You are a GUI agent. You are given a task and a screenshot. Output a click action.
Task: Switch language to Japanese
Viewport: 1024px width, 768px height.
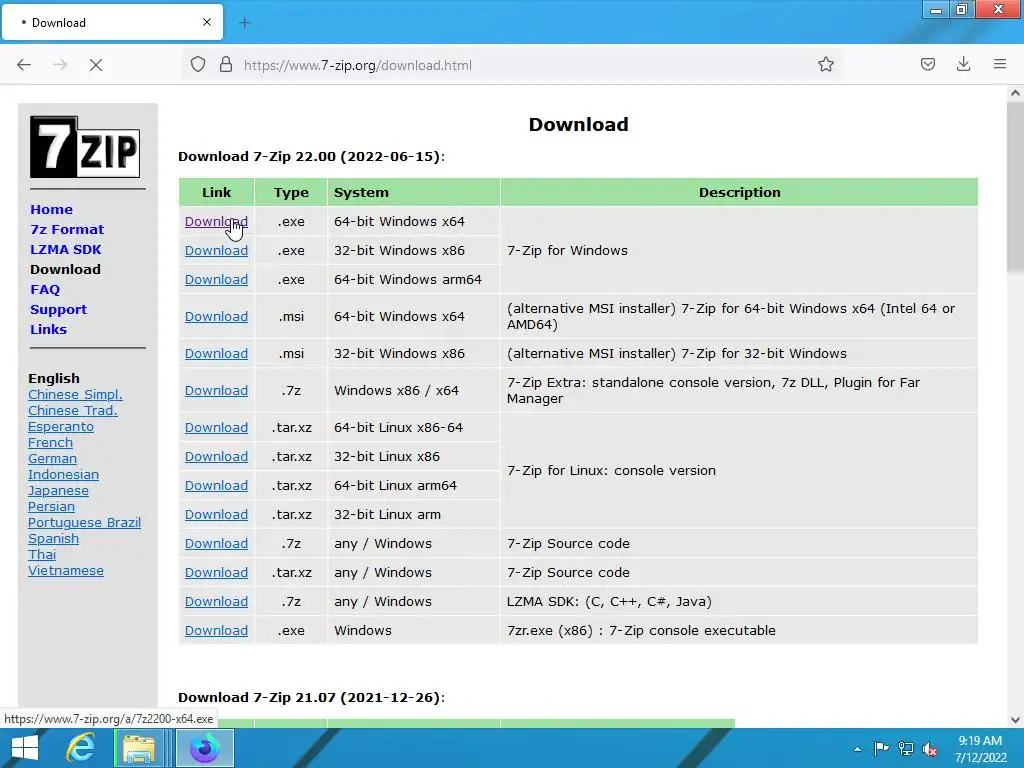click(58, 490)
